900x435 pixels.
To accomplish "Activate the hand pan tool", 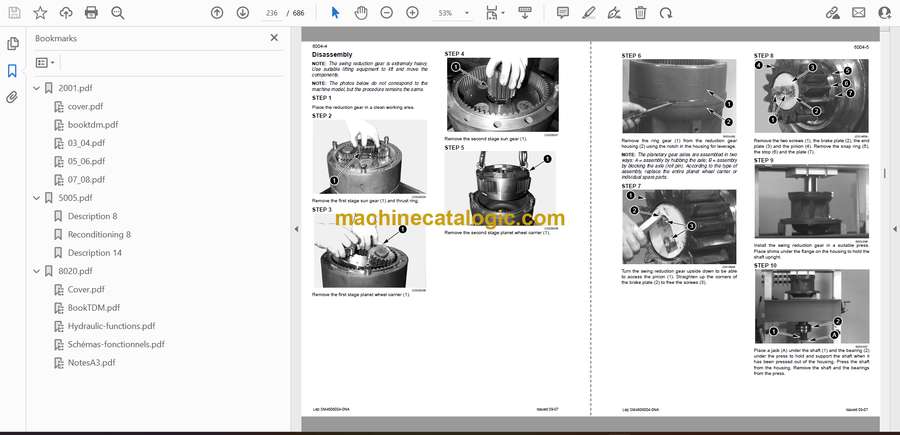I will (361, 13).
